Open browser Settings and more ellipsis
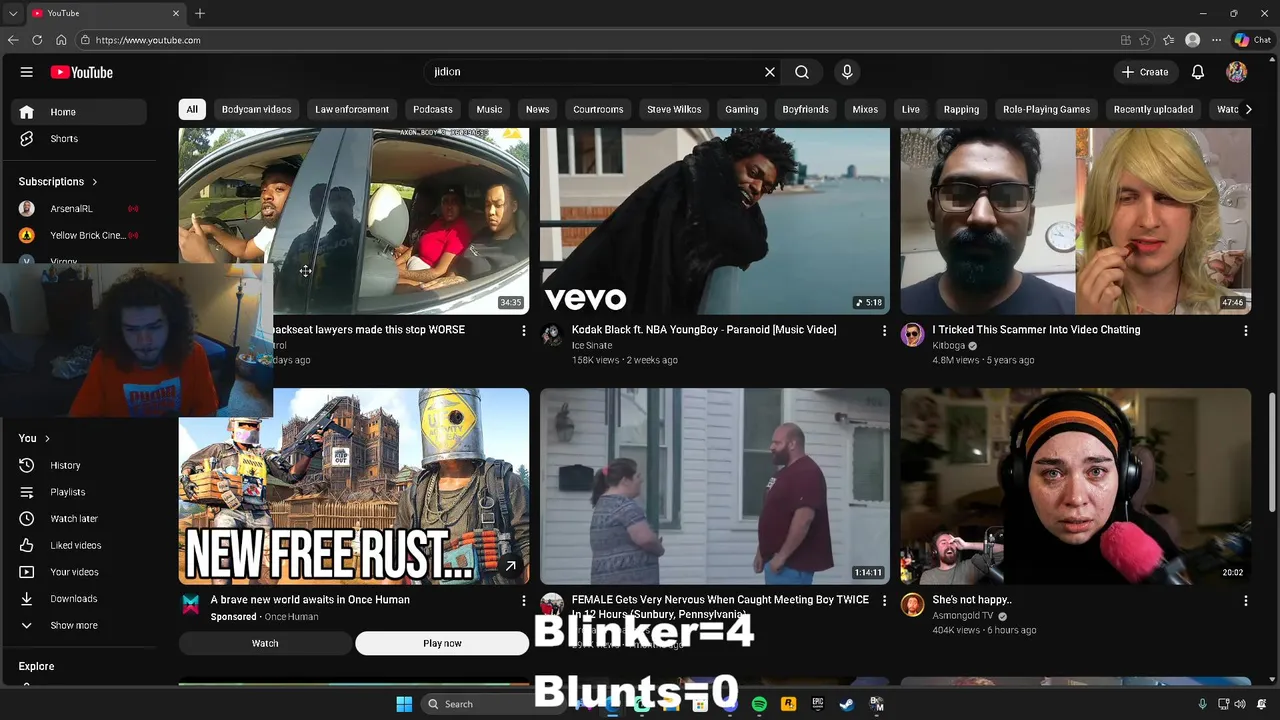Screen dimensions: 1280x720 point(1216,40)
